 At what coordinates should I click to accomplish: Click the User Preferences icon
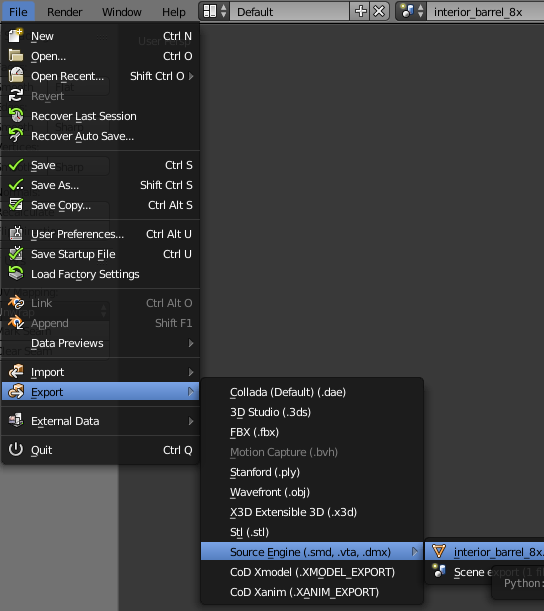pyautogui.click(x=16, y=234)
